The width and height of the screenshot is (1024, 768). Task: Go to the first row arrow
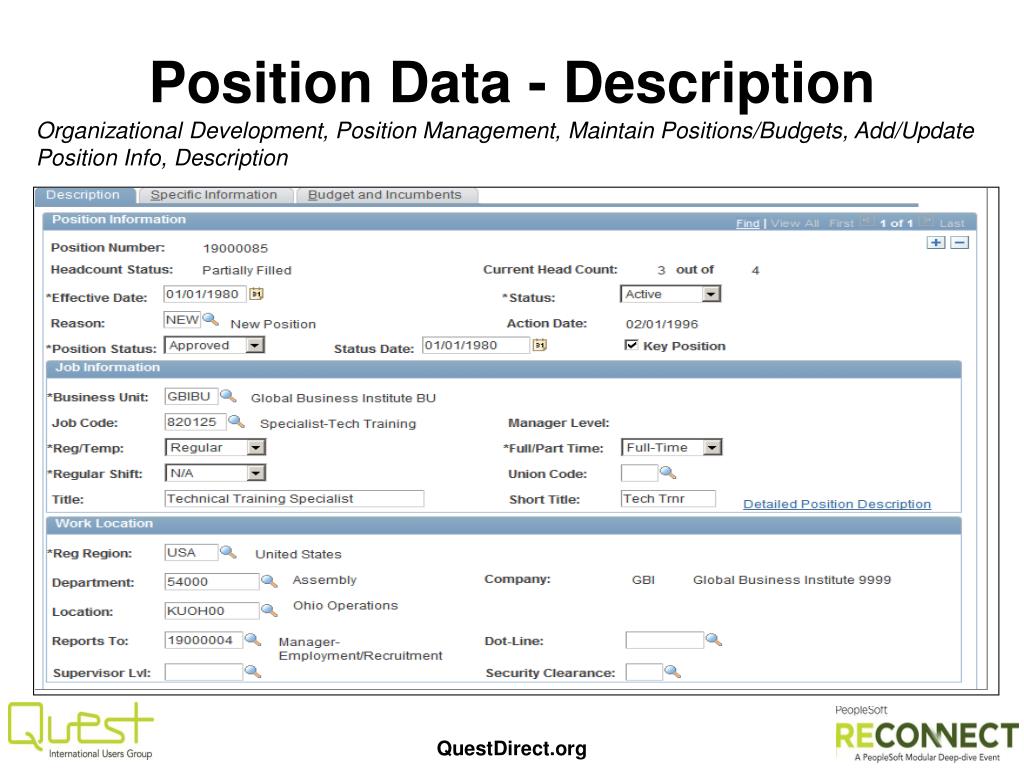(866, 221)
